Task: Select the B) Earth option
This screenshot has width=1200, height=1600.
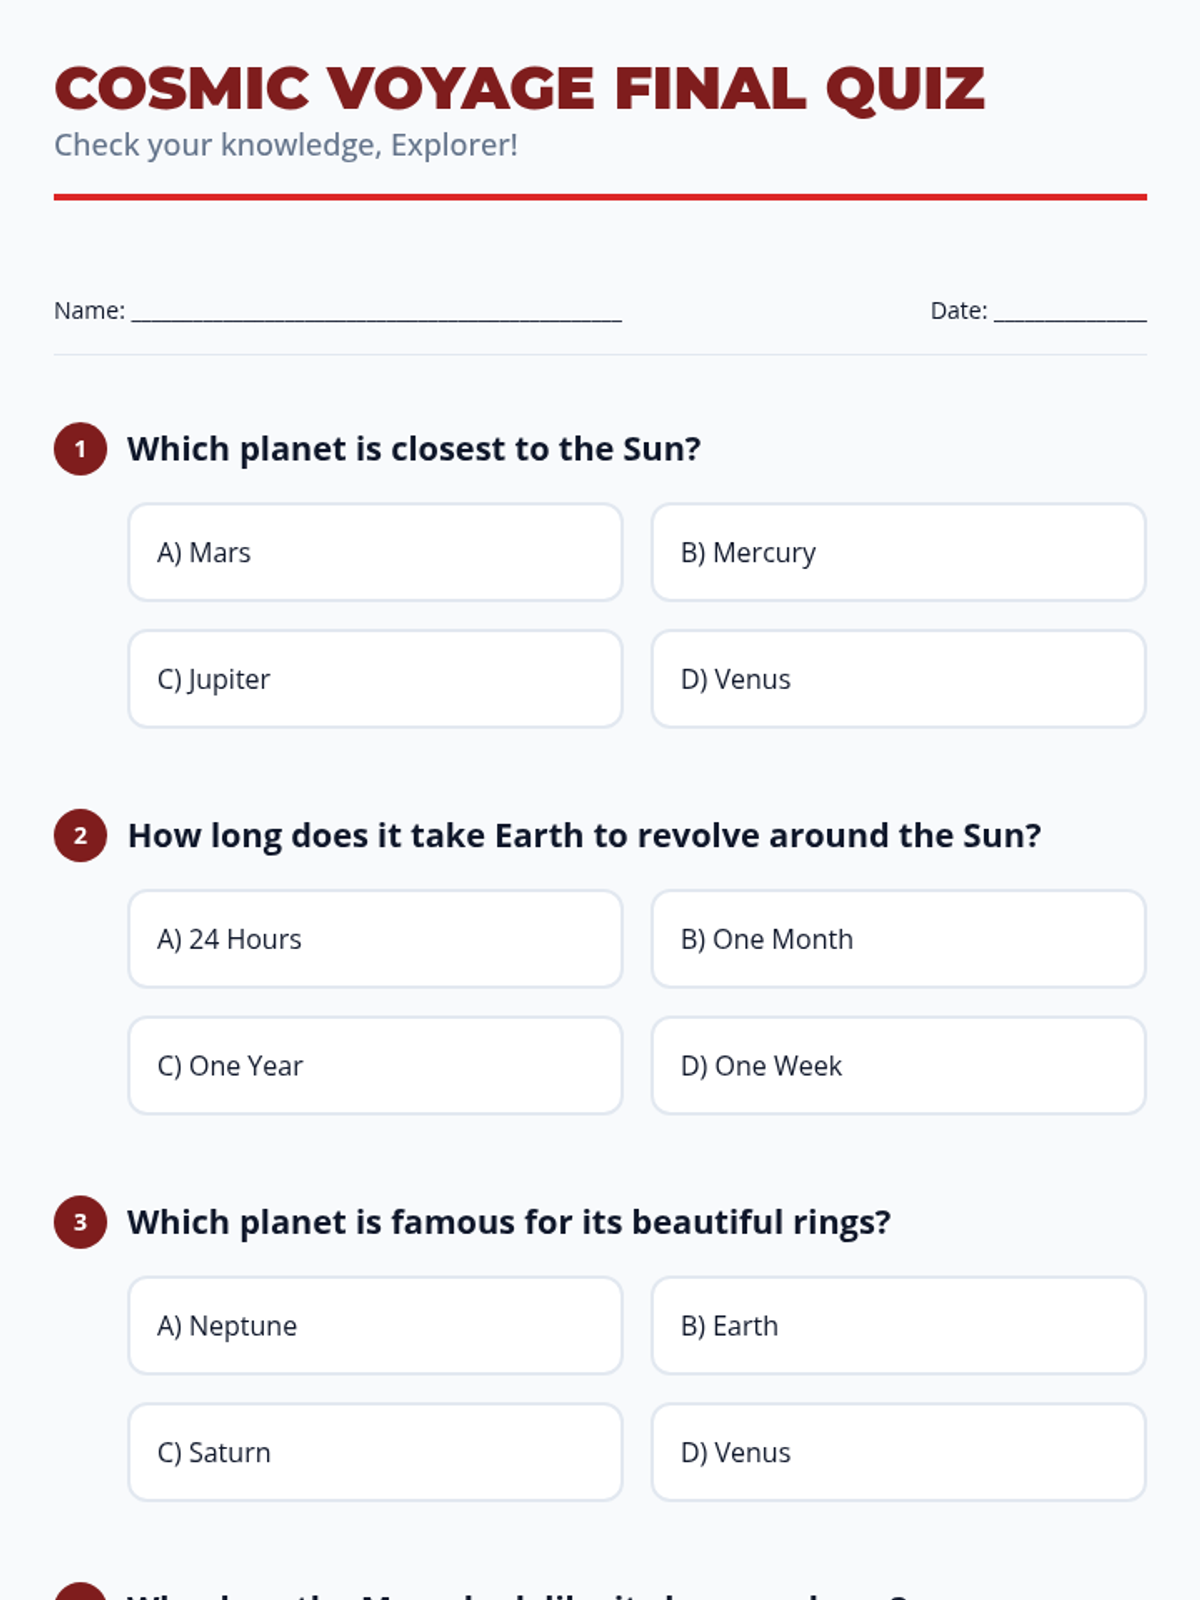Action: tap(898, 1325)
